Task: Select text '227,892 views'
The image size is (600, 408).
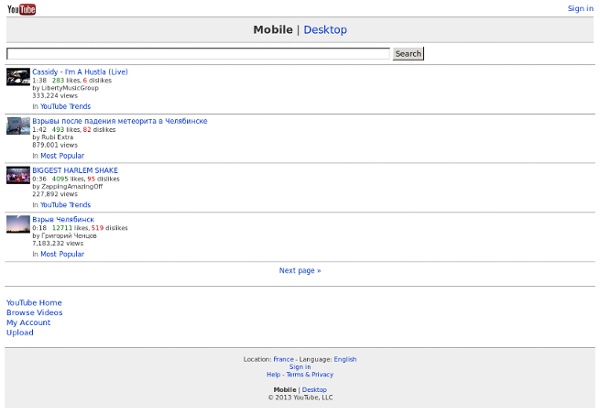Action: tap(55, 194)
